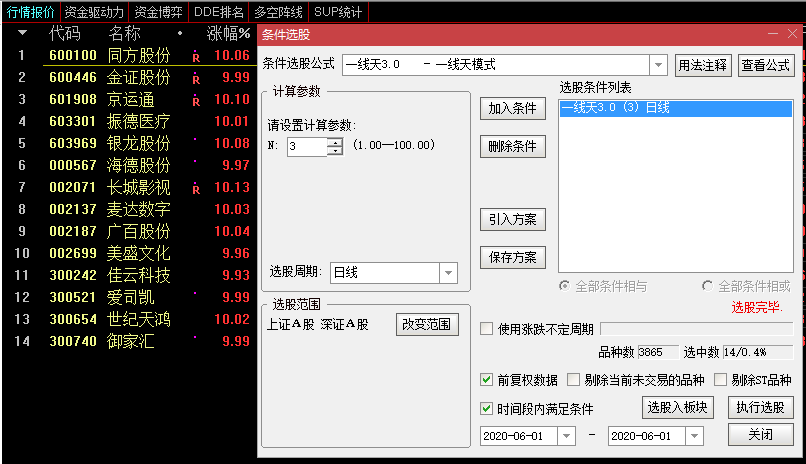Enable 剔除ST品种 checkbox
The height and width of the screenshot is (464, 806).
click(720, 380)
